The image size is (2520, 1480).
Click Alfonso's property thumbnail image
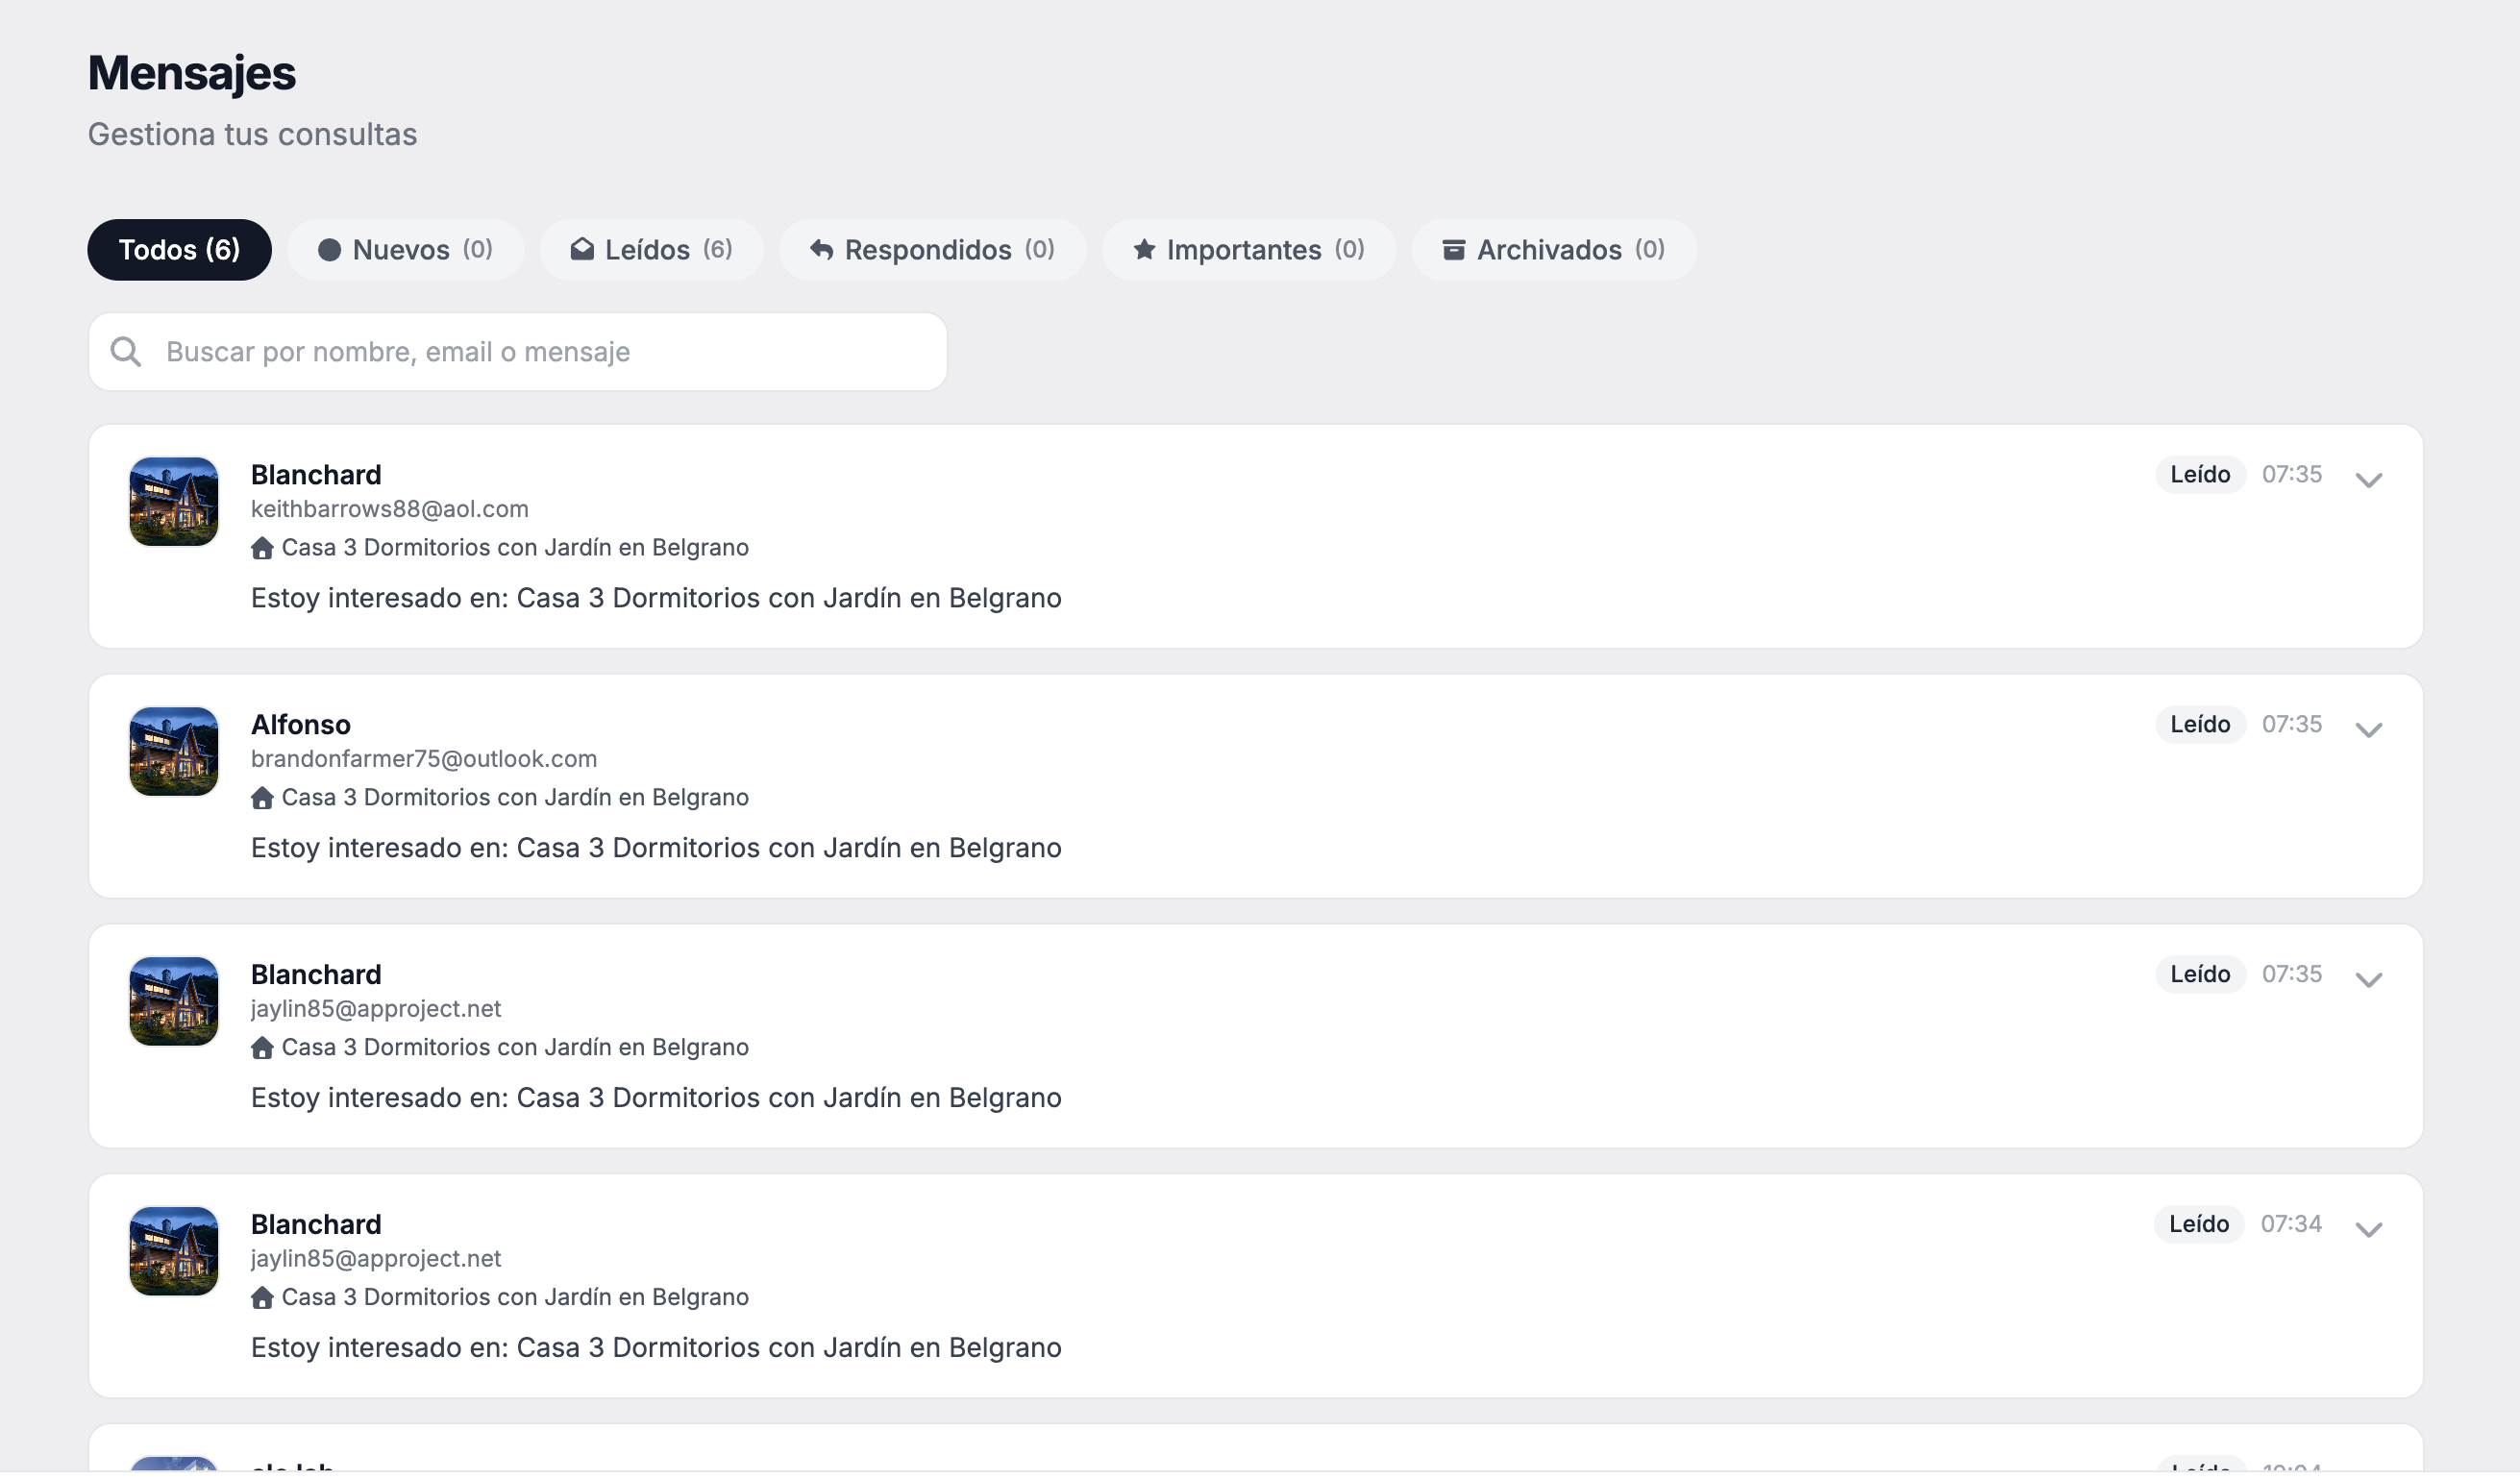[x=174, y=752]
